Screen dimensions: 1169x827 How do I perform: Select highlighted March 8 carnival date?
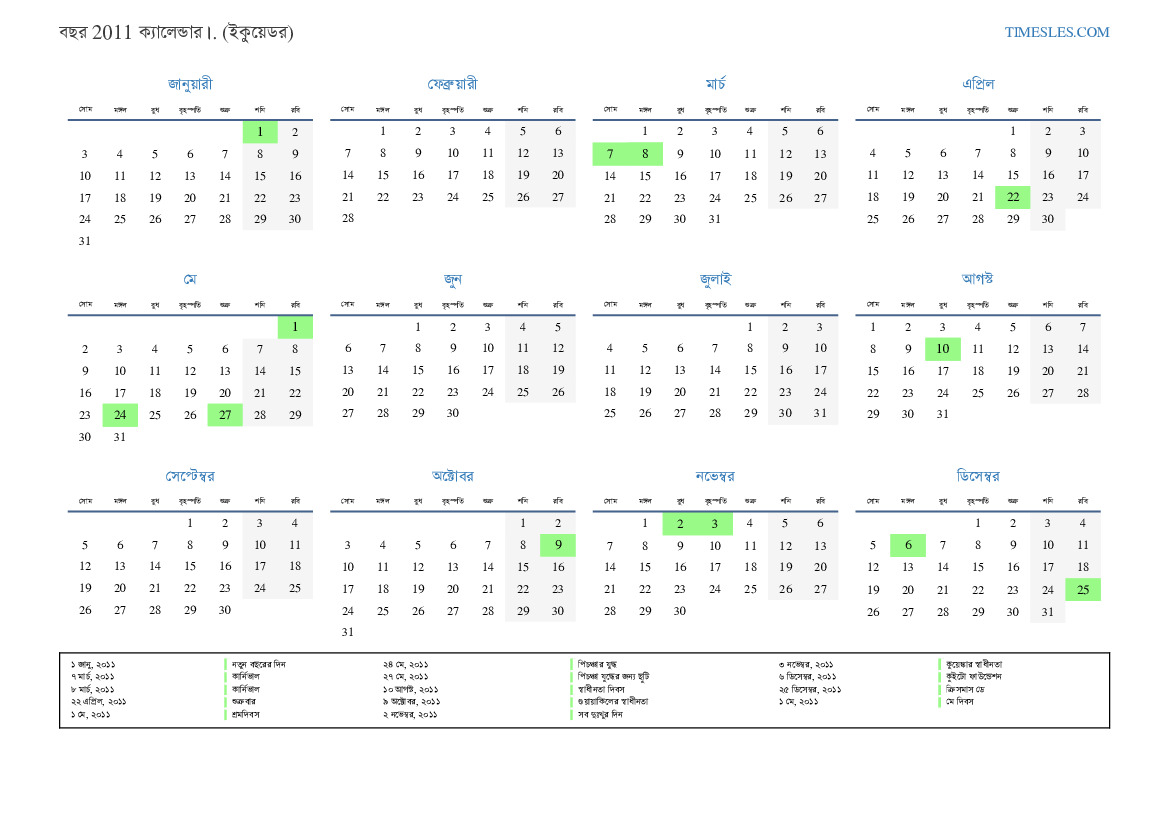[645, 154]
